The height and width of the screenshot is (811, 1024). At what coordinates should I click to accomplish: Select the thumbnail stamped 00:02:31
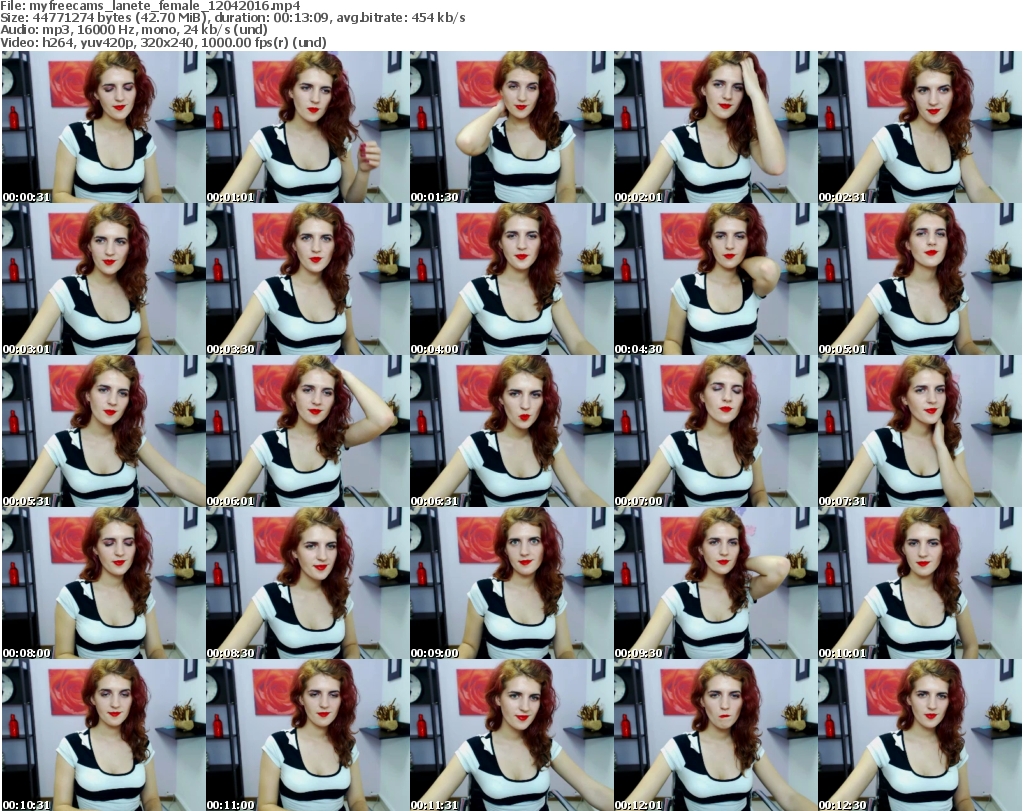[920, 127]
